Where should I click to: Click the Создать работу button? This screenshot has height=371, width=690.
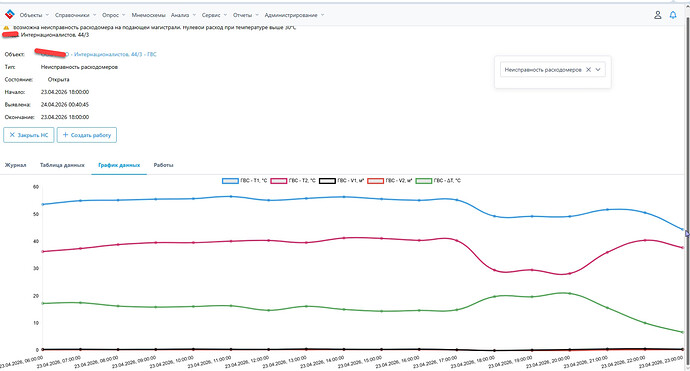tap(87, 135)
